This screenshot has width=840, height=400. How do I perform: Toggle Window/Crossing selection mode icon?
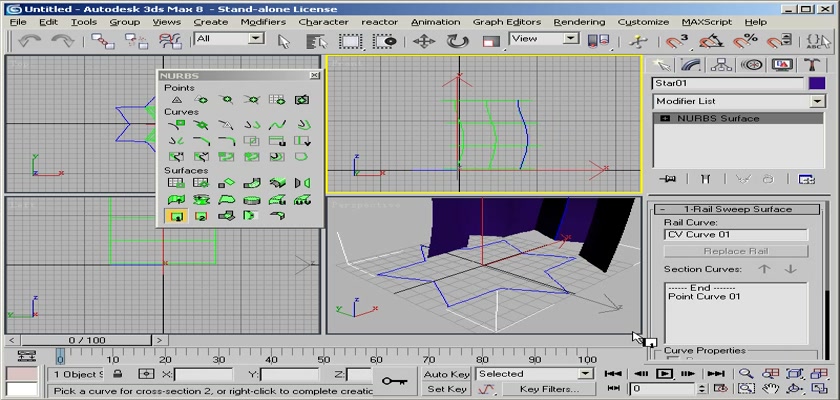pyautogui.click(x=385, y=41)
